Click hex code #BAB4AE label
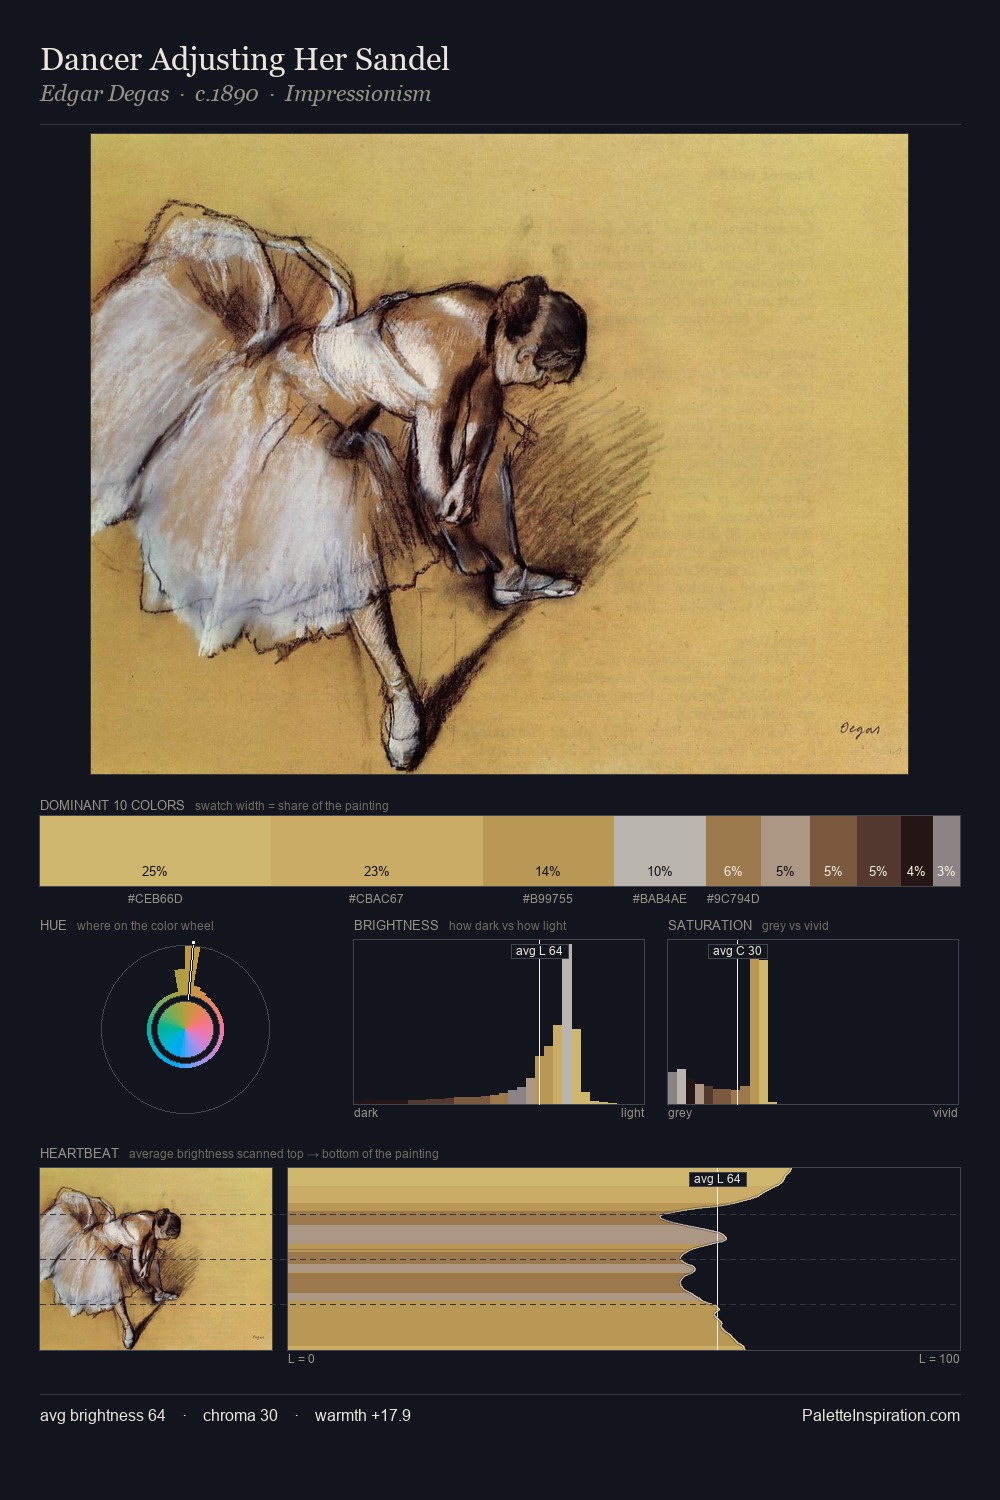The width and height of the screenshot is (1000, 1500). pos(660,898)
